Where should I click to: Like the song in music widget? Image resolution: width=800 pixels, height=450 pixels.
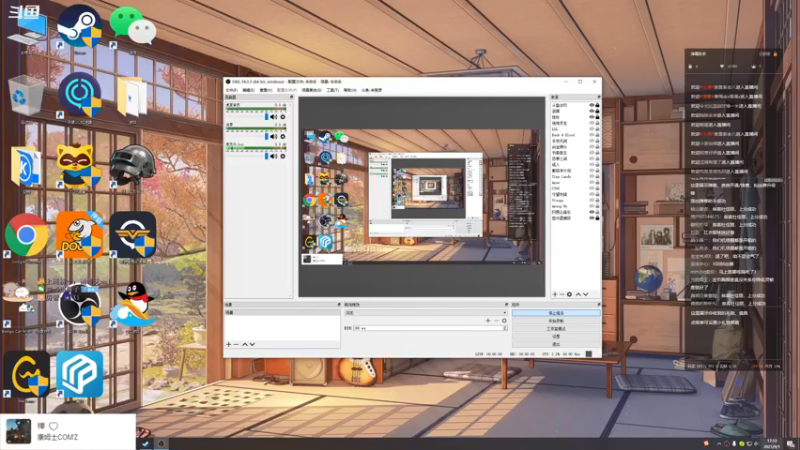(54, 426)
